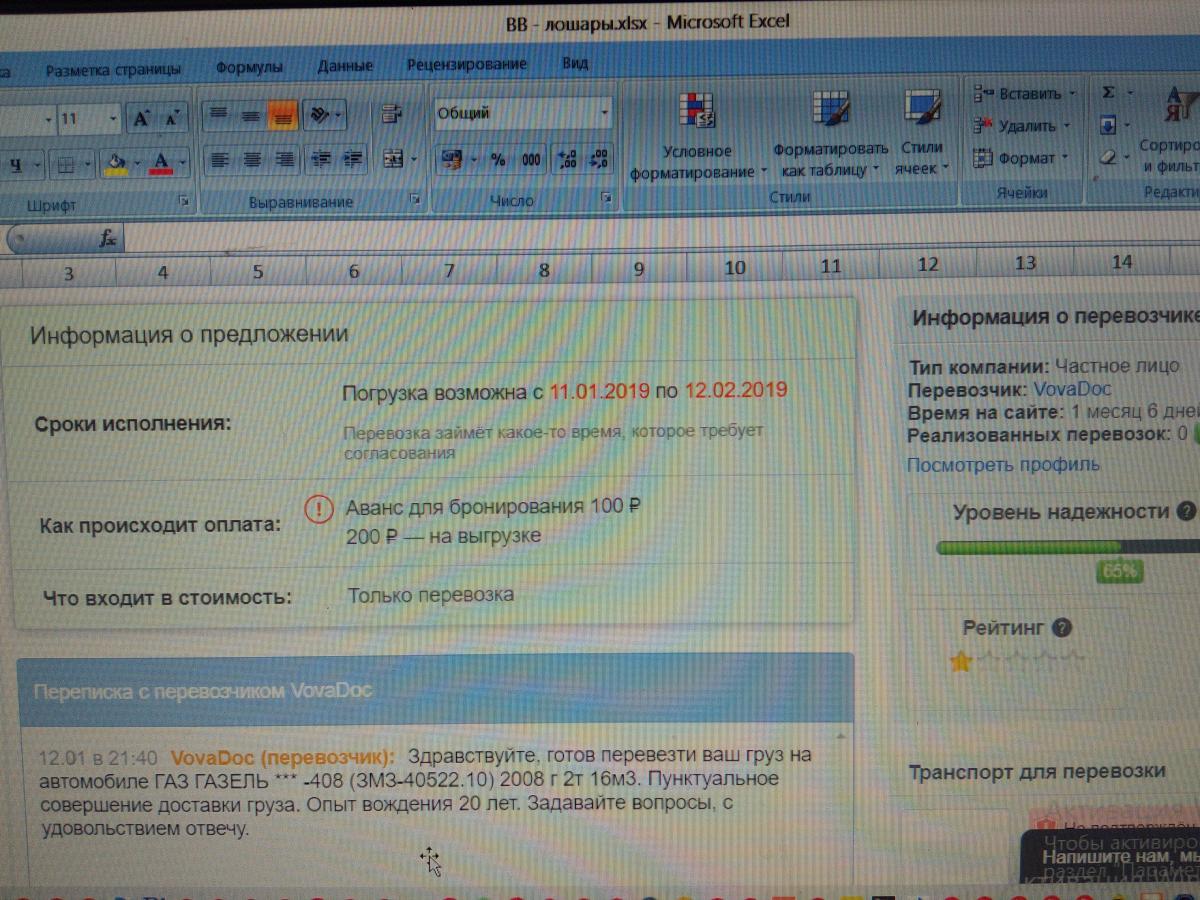Screen dimensions: 1200x900
Task: Apply thousands separator 000 format
Action: (x=530, y=160)
